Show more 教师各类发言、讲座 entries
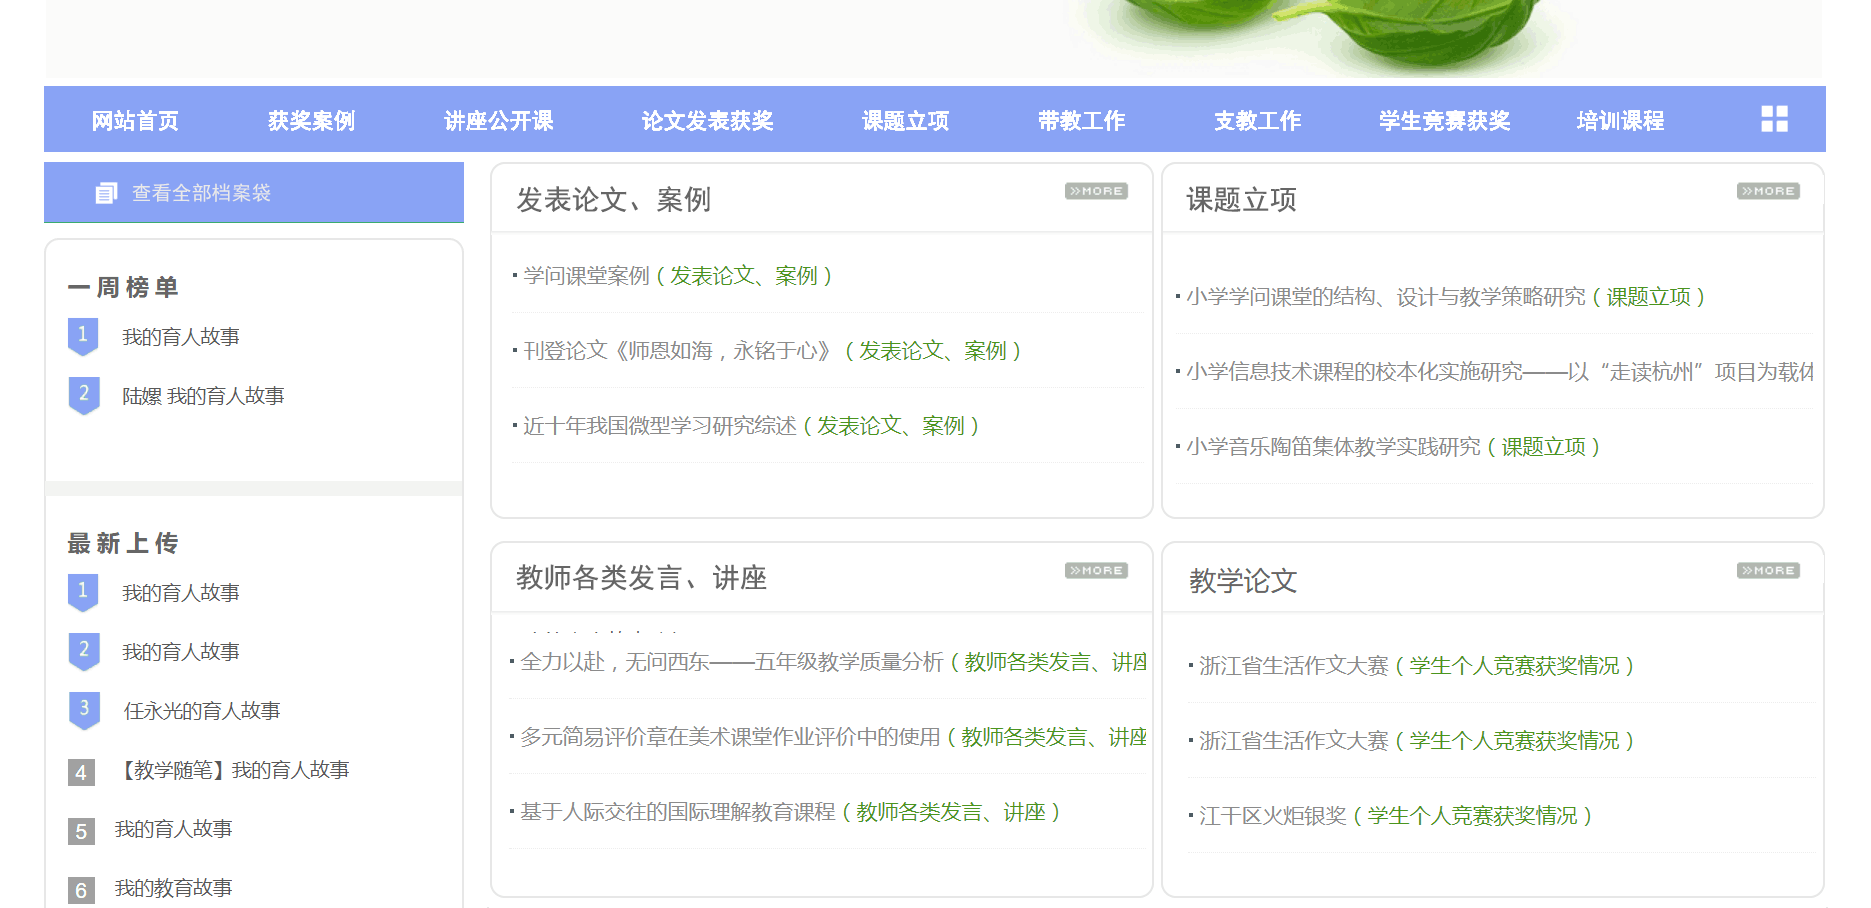The width and height of the screenshot is (1871, 908). coord(1096,570)
